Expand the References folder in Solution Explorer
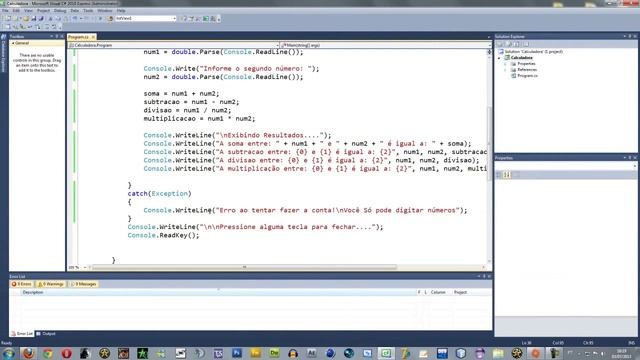The image size is (640, 360). point(505,70)
